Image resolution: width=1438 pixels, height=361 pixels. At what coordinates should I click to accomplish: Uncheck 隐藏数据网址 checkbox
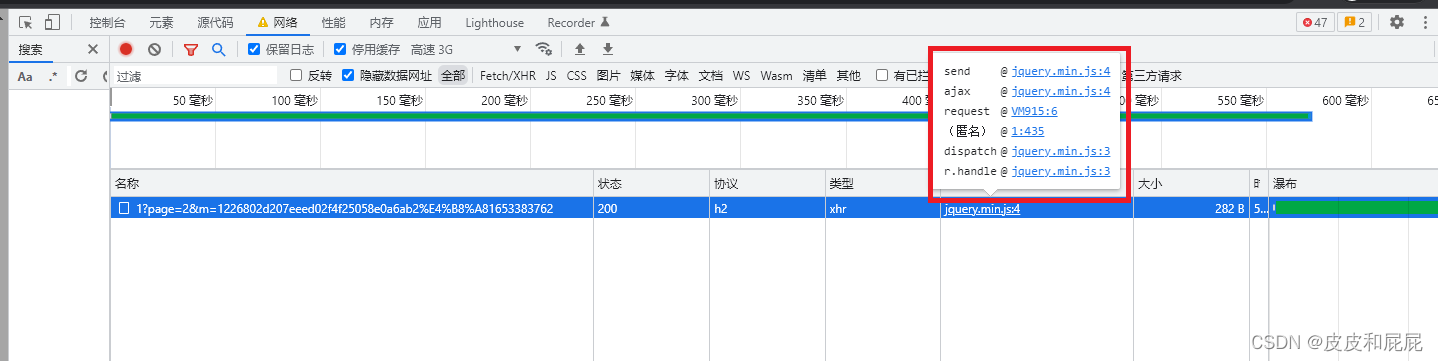[348, 75]
